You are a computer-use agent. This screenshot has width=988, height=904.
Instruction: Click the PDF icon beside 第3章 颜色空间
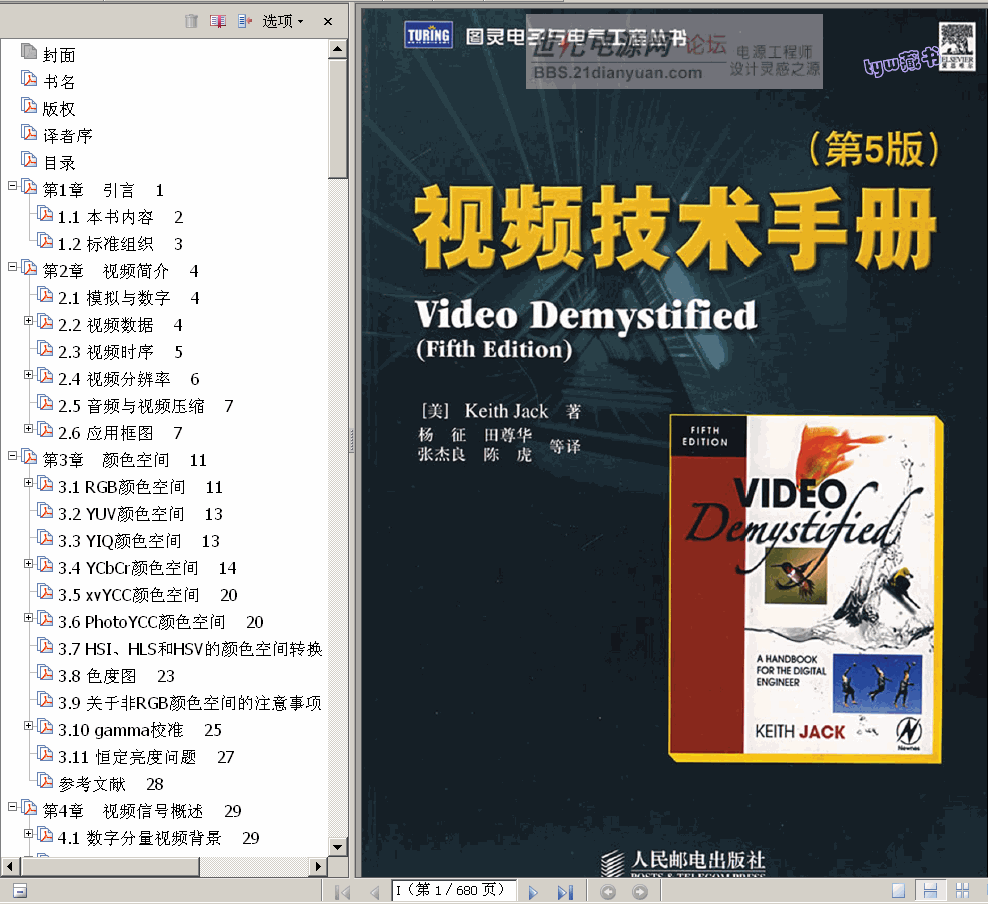point(29,457)
